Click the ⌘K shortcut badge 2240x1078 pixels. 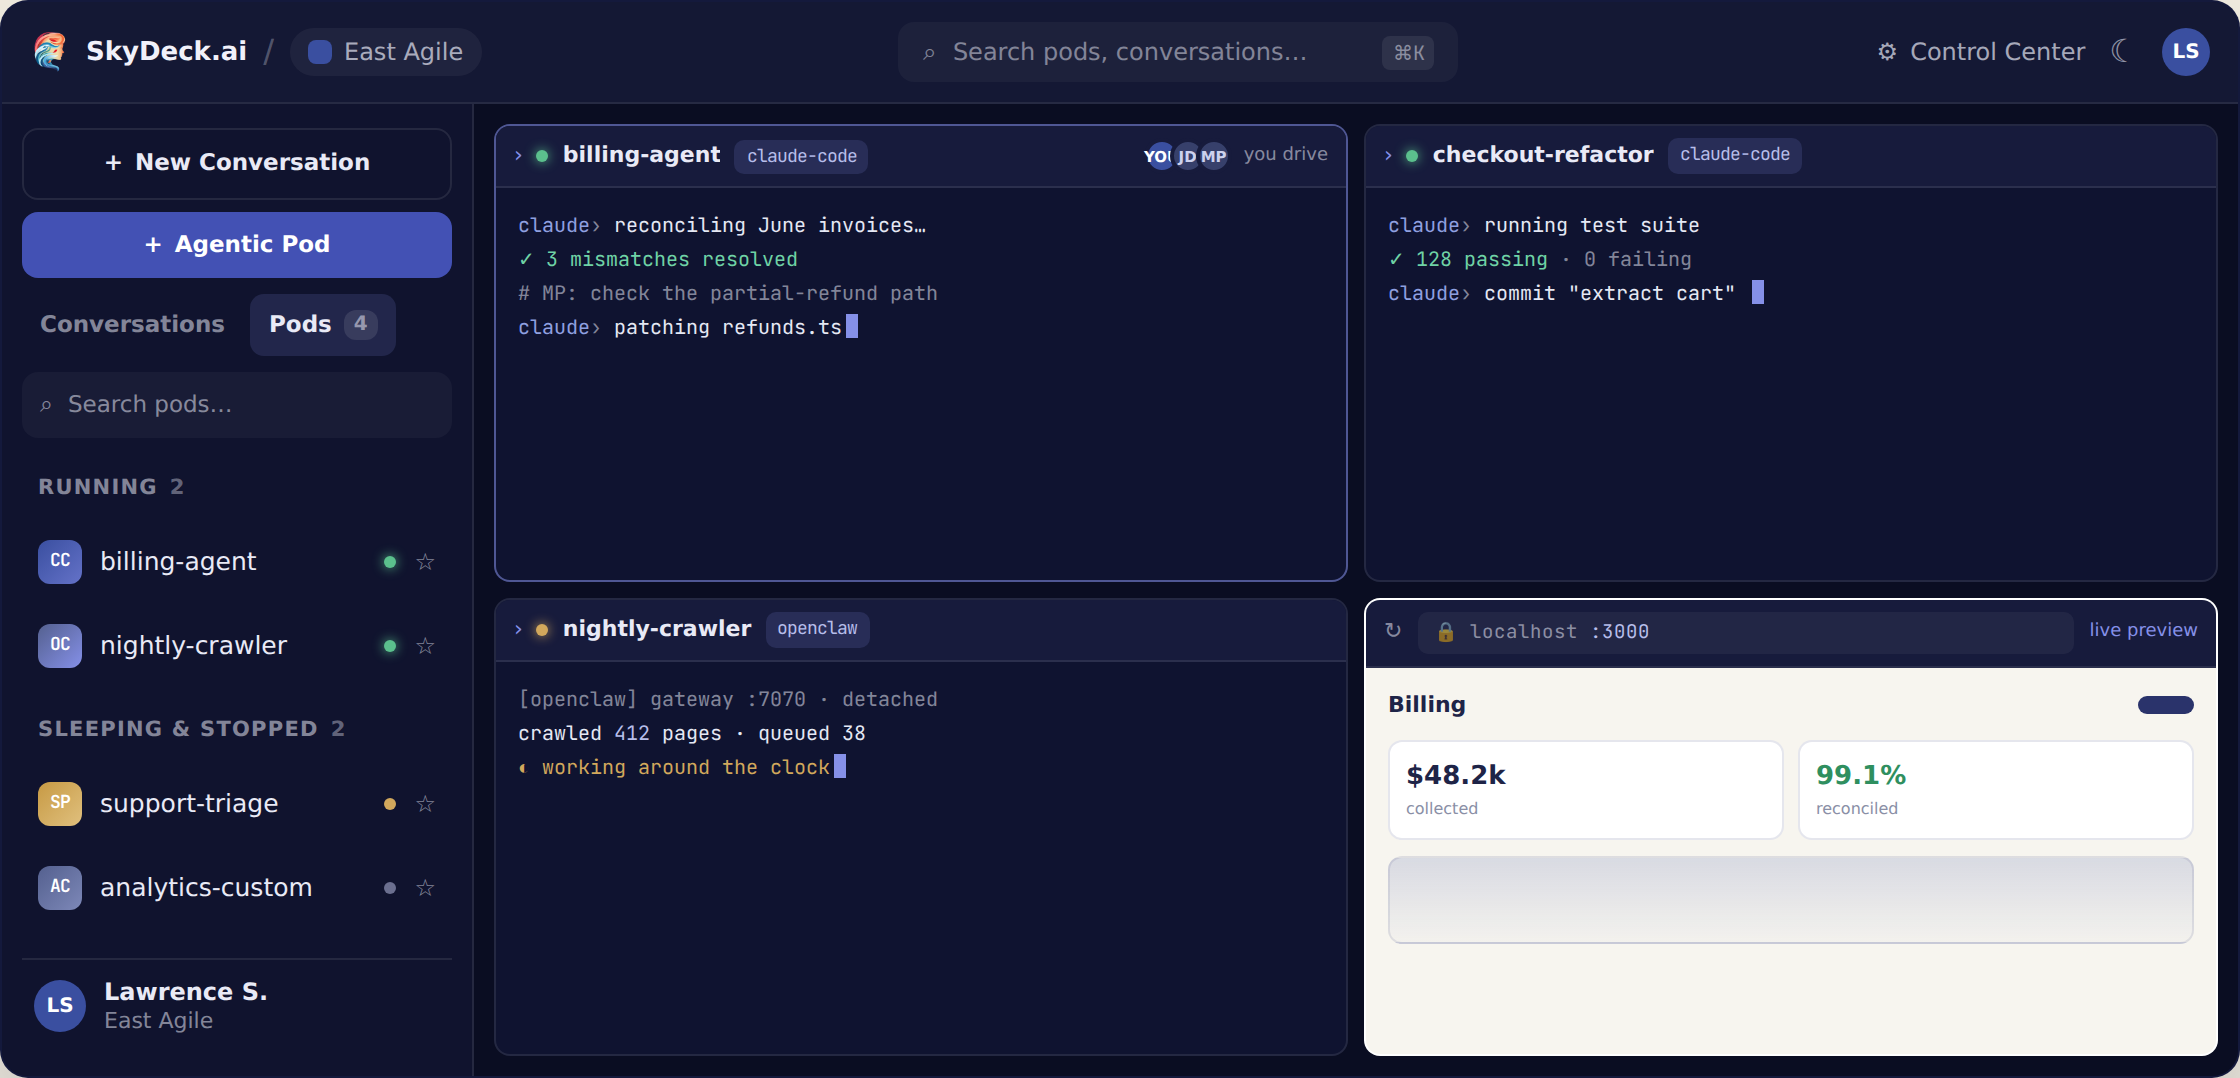coord(1408,52)
